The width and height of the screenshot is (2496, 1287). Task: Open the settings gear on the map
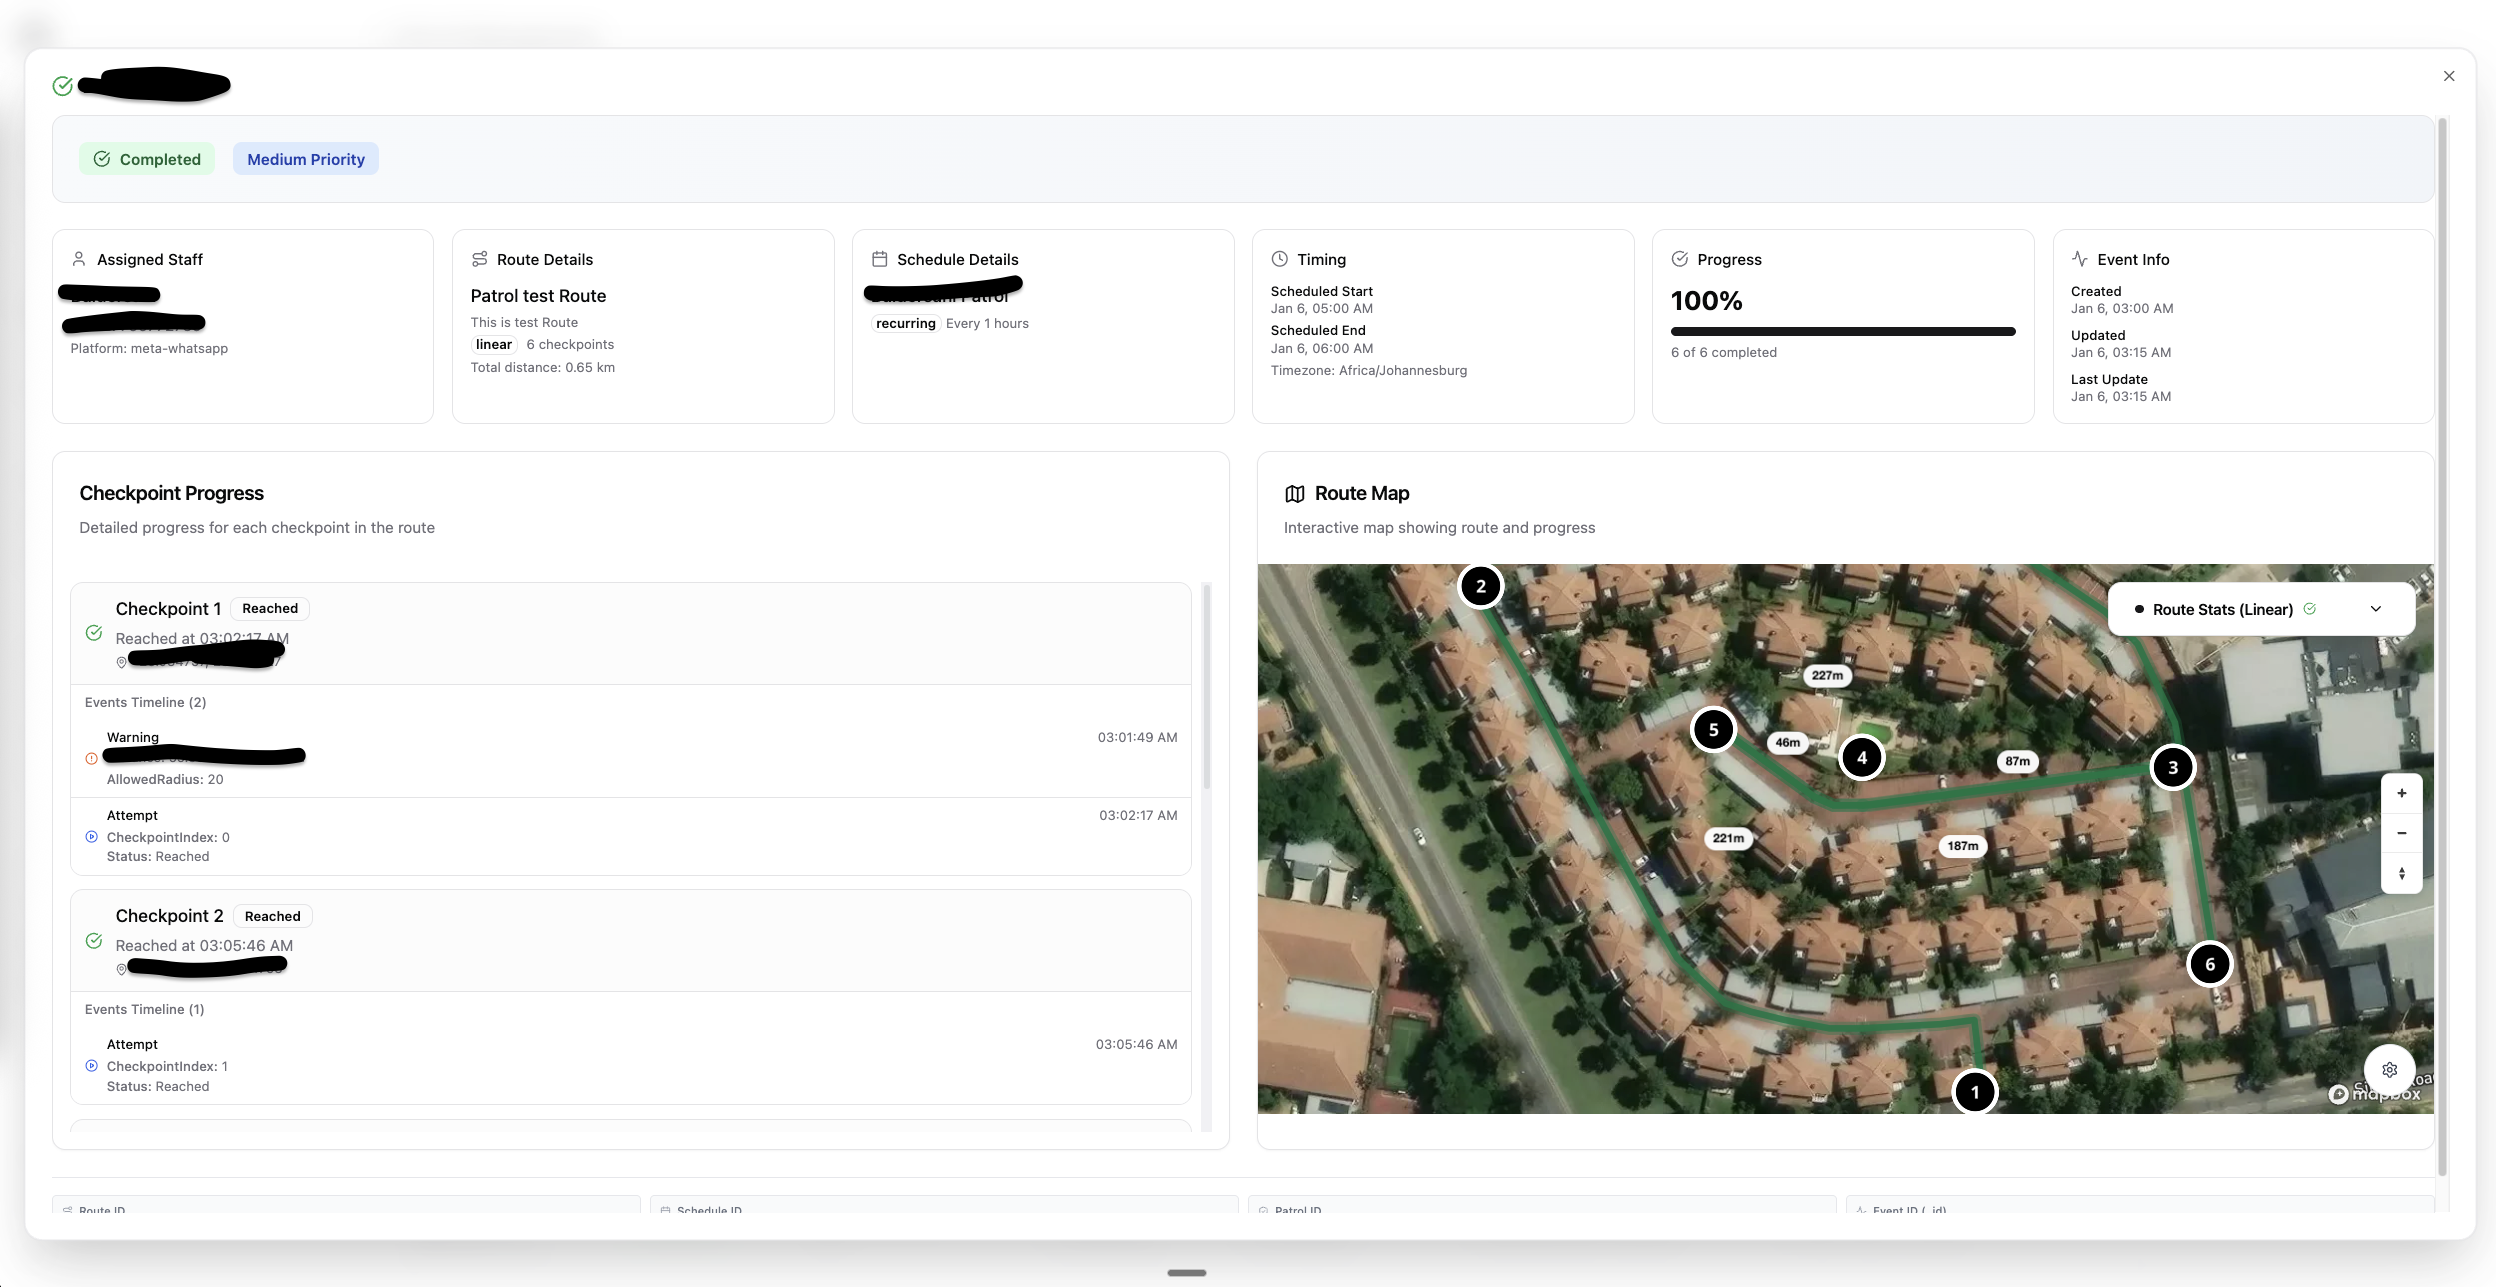(2389, 1069)
